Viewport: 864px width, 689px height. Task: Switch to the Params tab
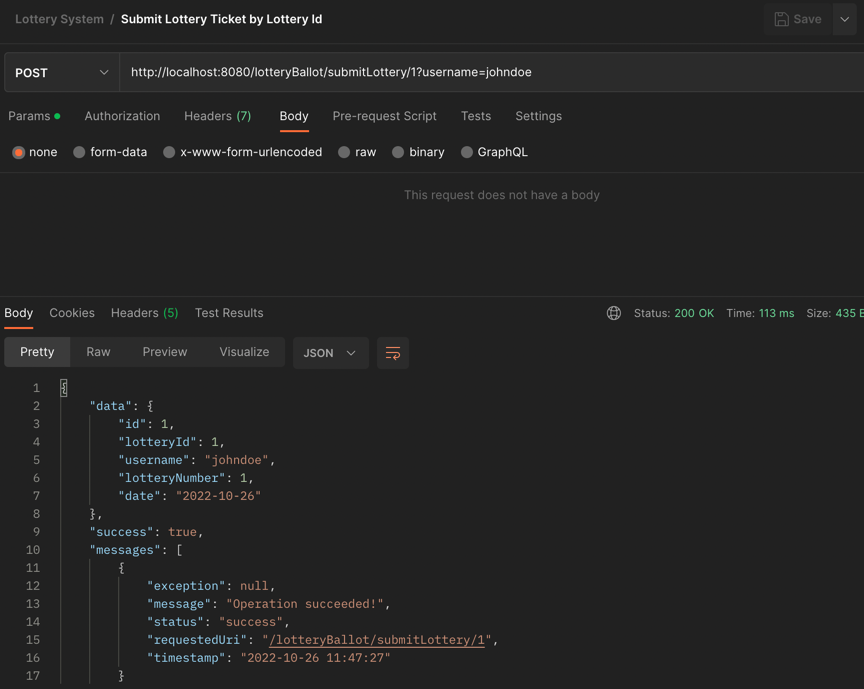(x=34, y=116)
